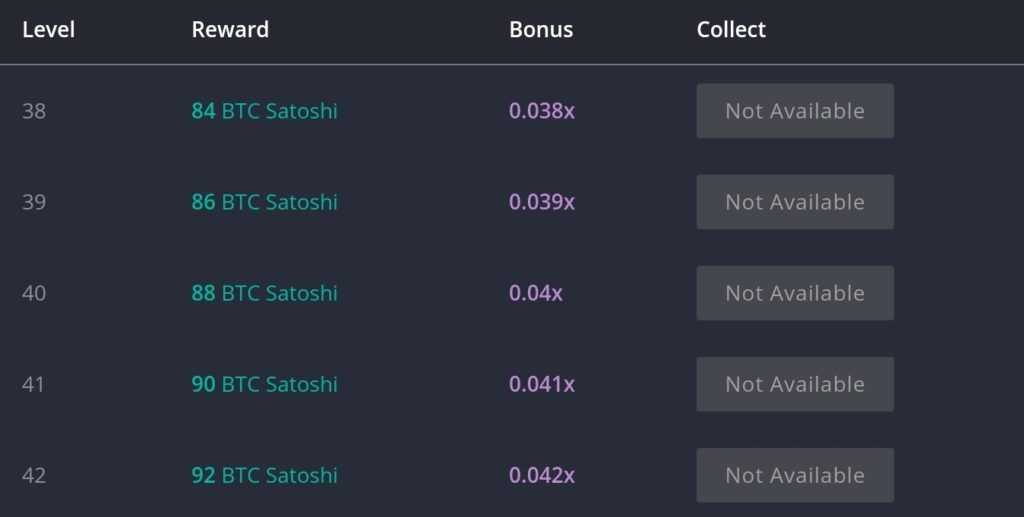Choose the 90 BTC Satoshi reward
This screenshot has width=1024, height=517.
click(264, 384)
